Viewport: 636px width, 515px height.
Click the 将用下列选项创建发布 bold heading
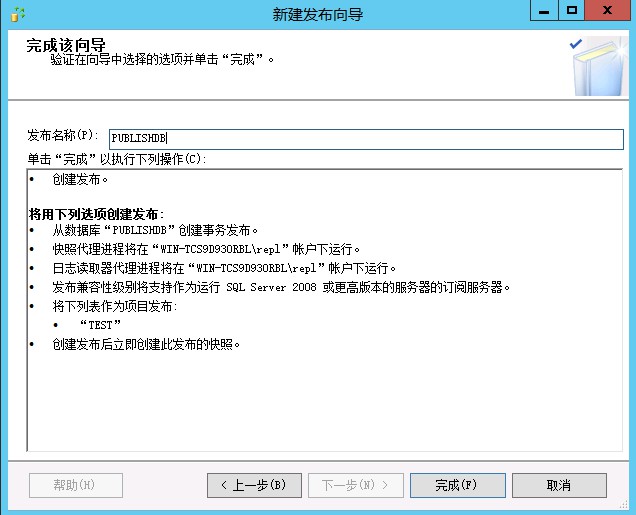(x=96, y=214)
